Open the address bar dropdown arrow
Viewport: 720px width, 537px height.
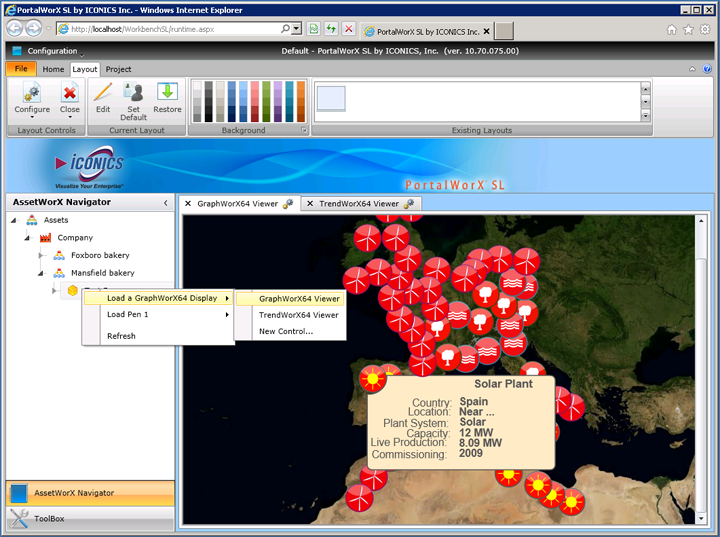point(297,28)
